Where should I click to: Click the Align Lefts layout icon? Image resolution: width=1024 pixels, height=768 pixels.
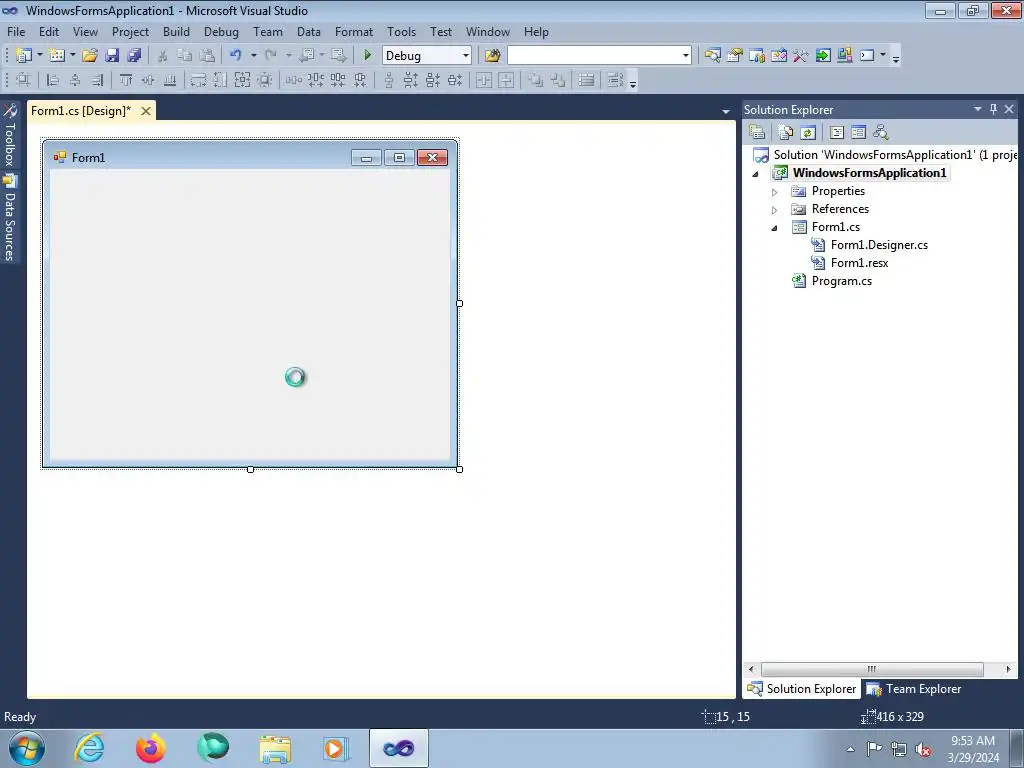pyautogui.click(x=53, y=80)
